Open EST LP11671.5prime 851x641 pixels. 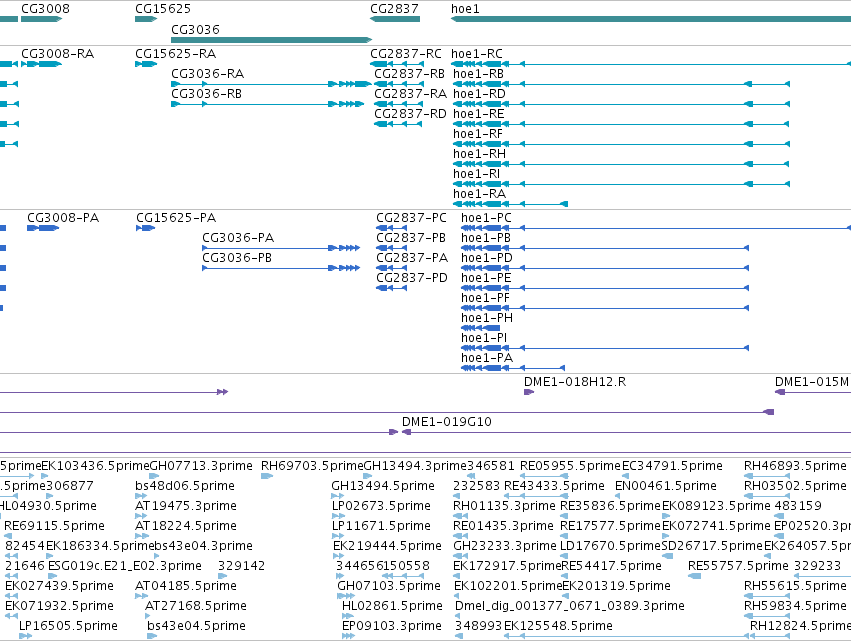381,526
